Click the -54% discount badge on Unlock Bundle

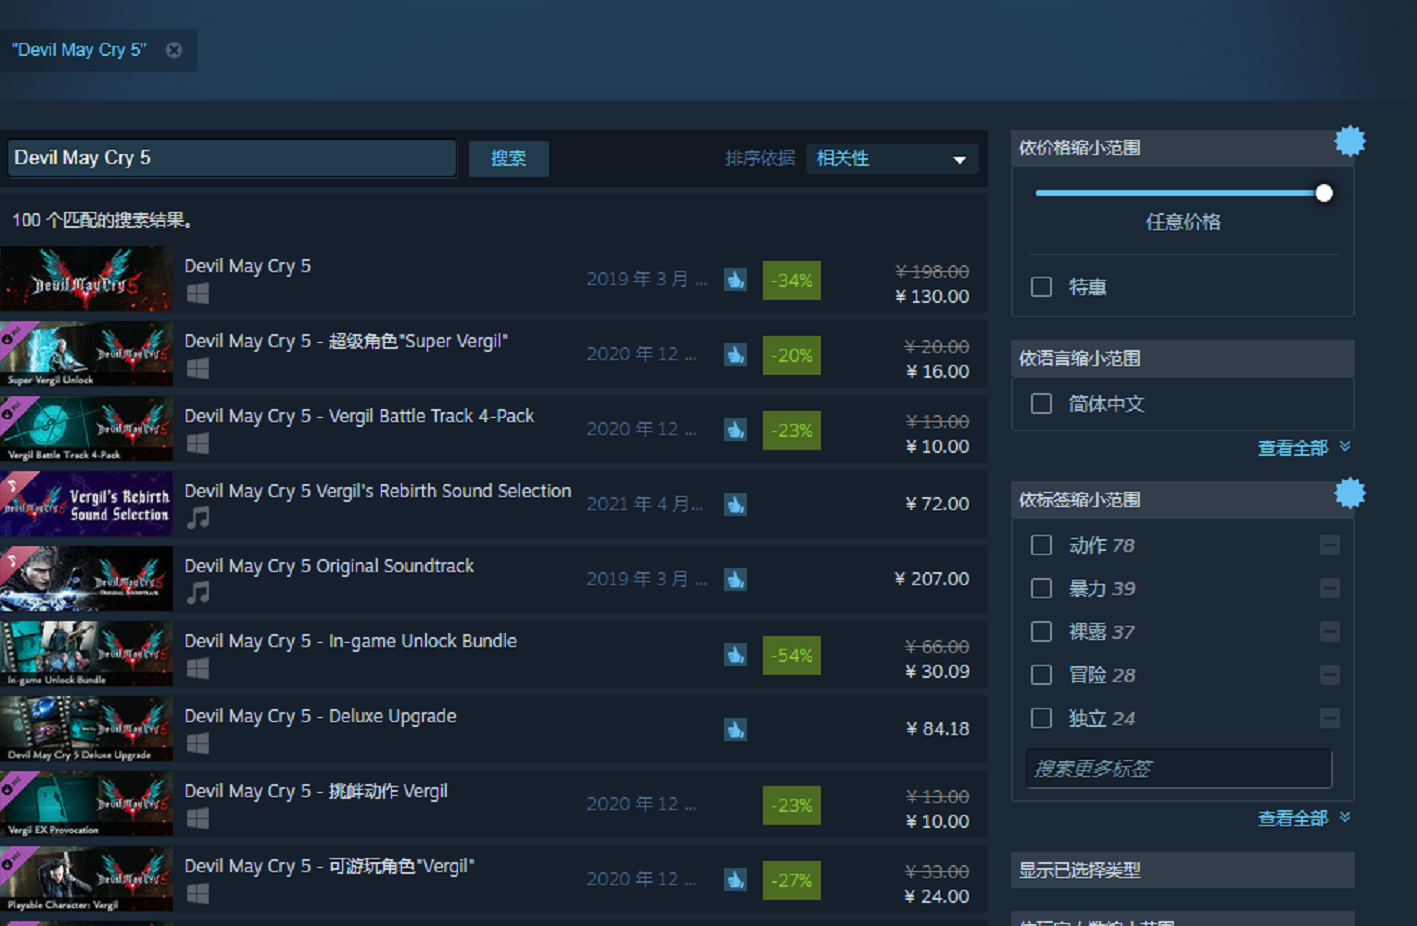point(791,655)
